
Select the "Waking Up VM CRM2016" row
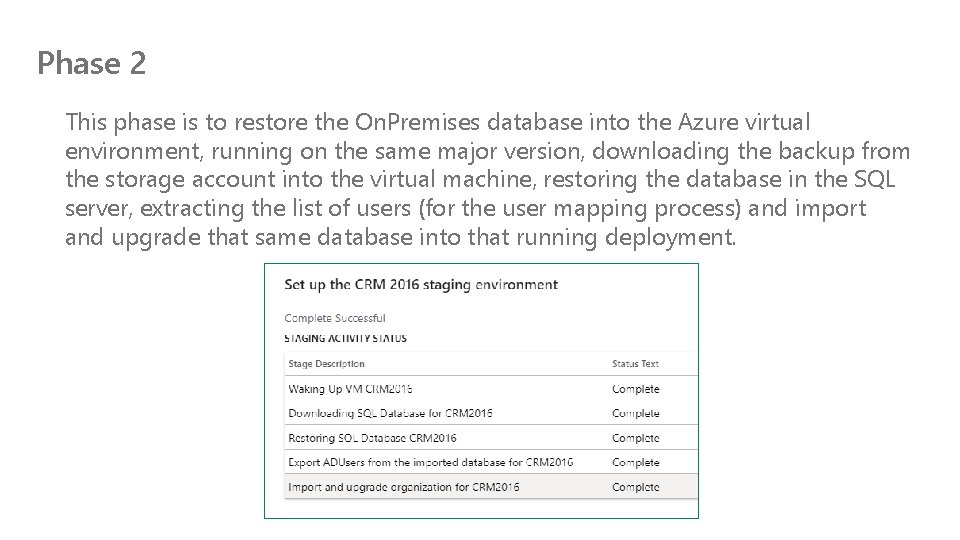click(350, 389)
